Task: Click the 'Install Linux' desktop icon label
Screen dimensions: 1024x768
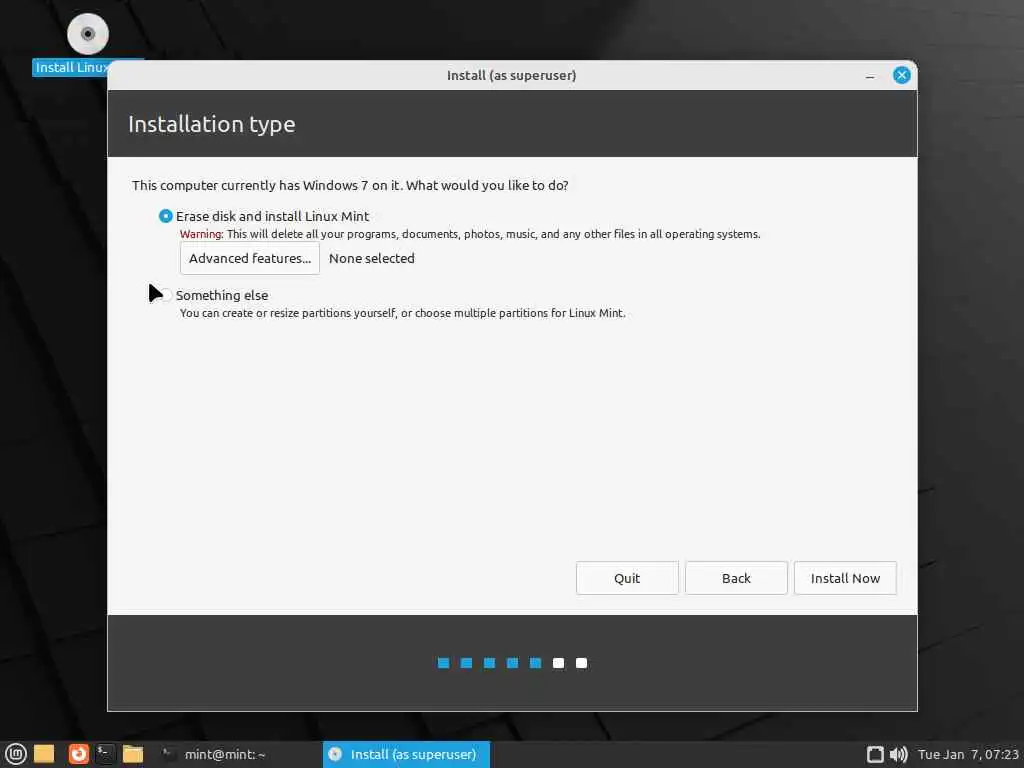Action: click(x=71, y=67)
